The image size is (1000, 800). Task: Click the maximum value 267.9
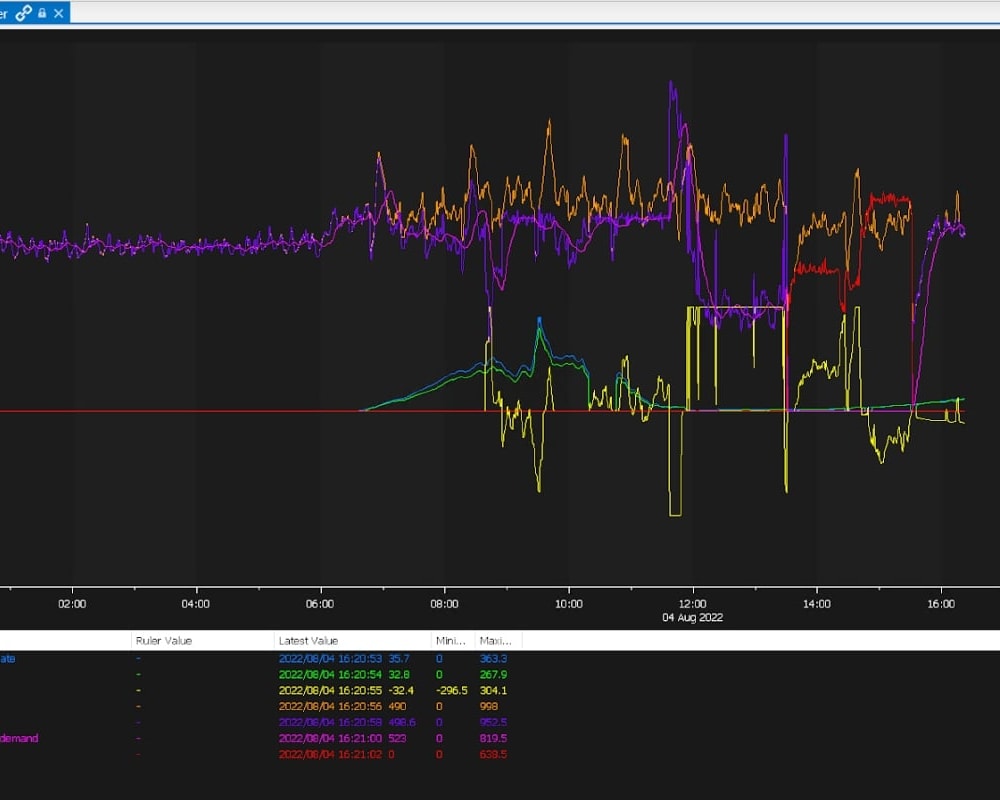[493, 674]
